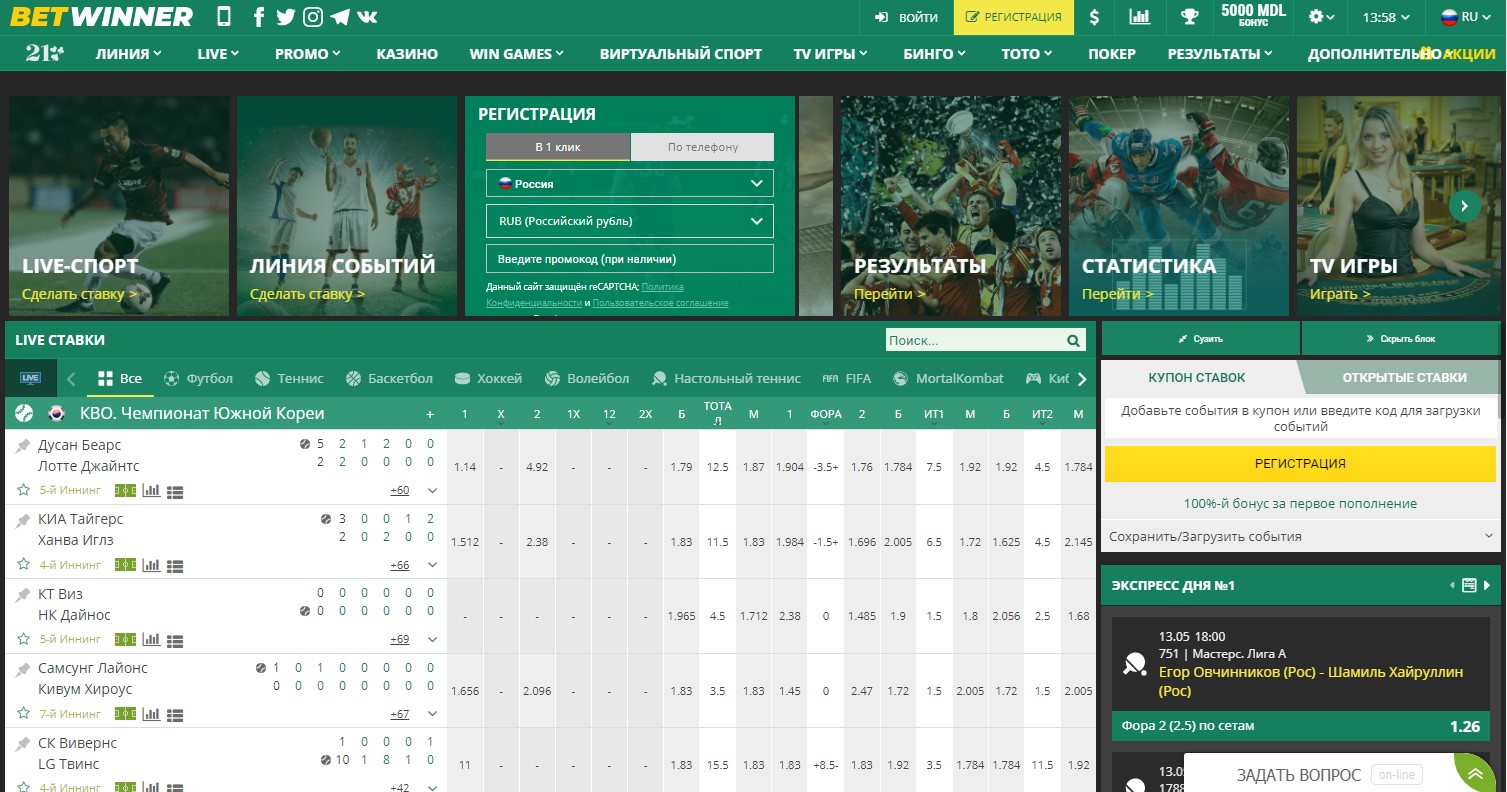1507x792 pixels.
Task: Open match statistics chart for КИА Тайгерс game
Action: click(151, 564)
